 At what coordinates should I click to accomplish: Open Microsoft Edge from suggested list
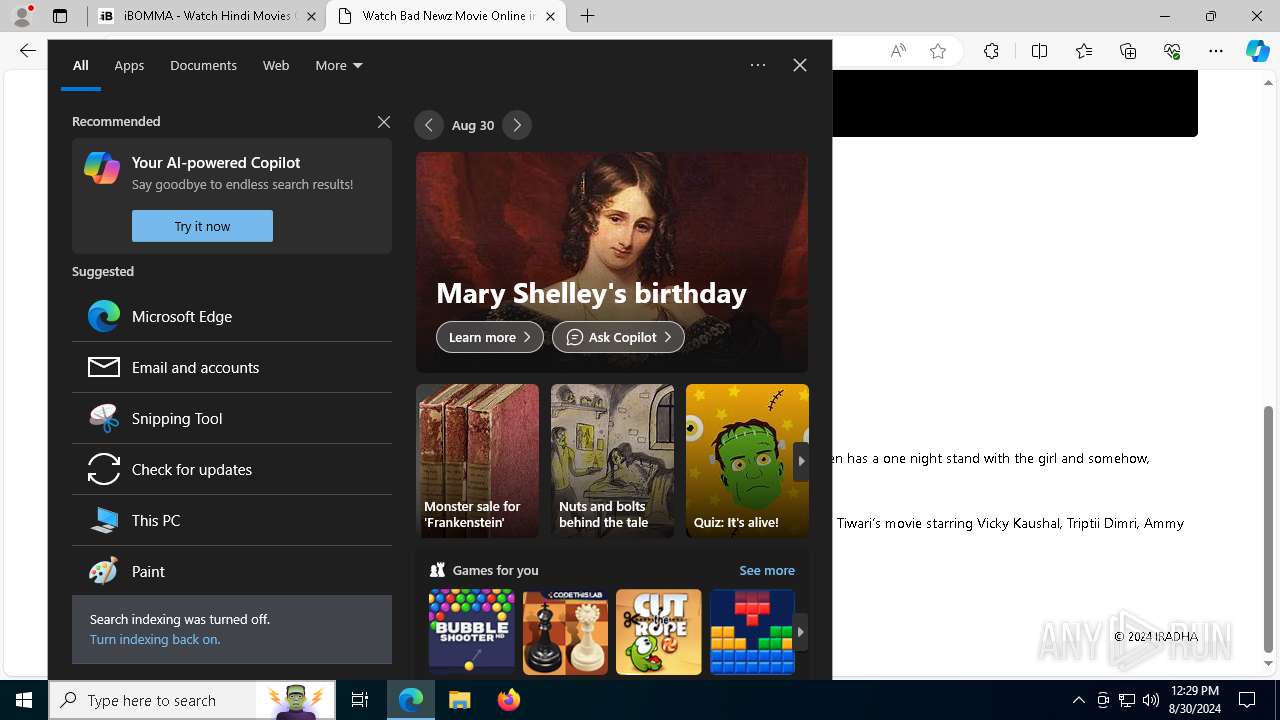(231, 316)
